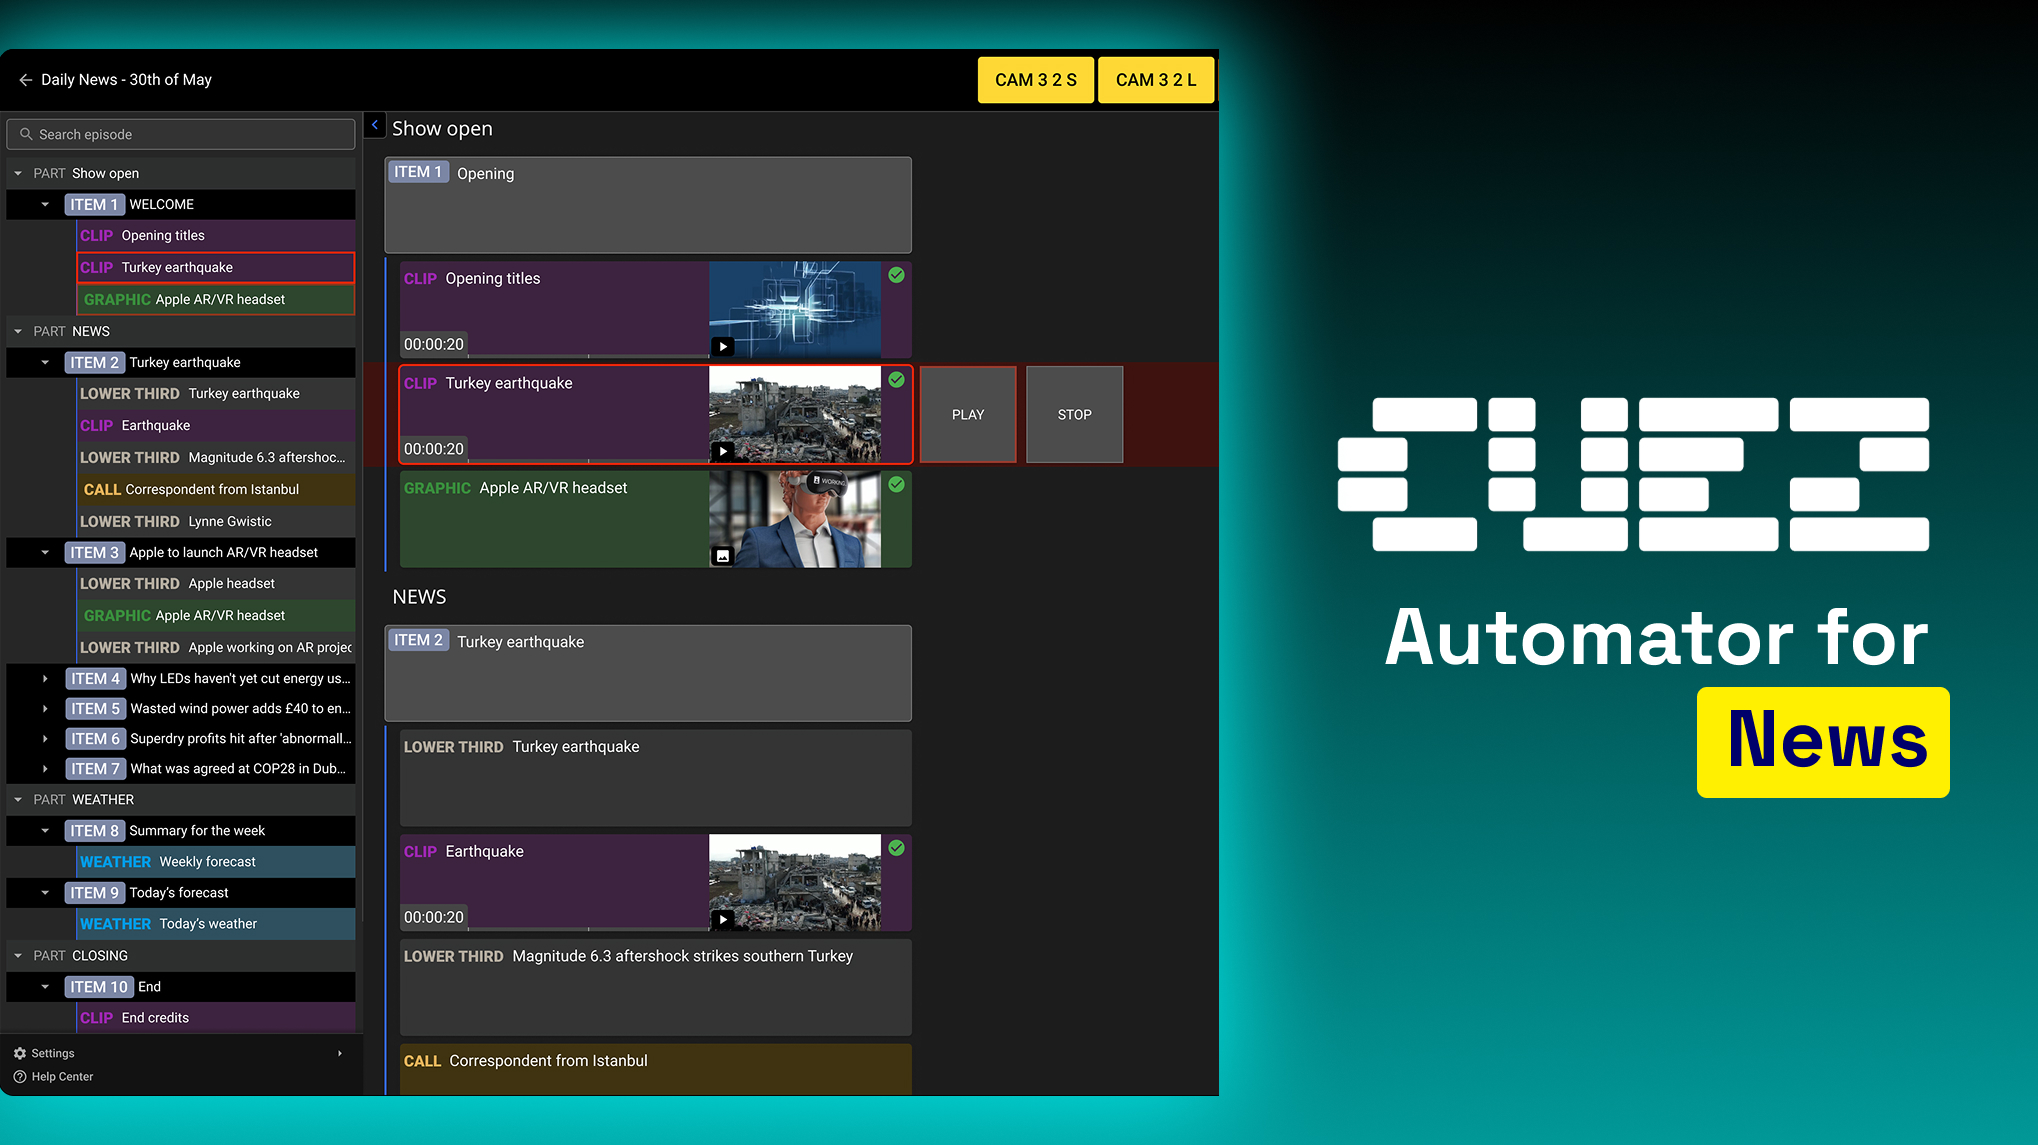Image resolution: width=2038 pixels, height=1145 pixels.
Task: Open Earthquake clip thumbnail in NEWS
Action: tap(795, 882)
